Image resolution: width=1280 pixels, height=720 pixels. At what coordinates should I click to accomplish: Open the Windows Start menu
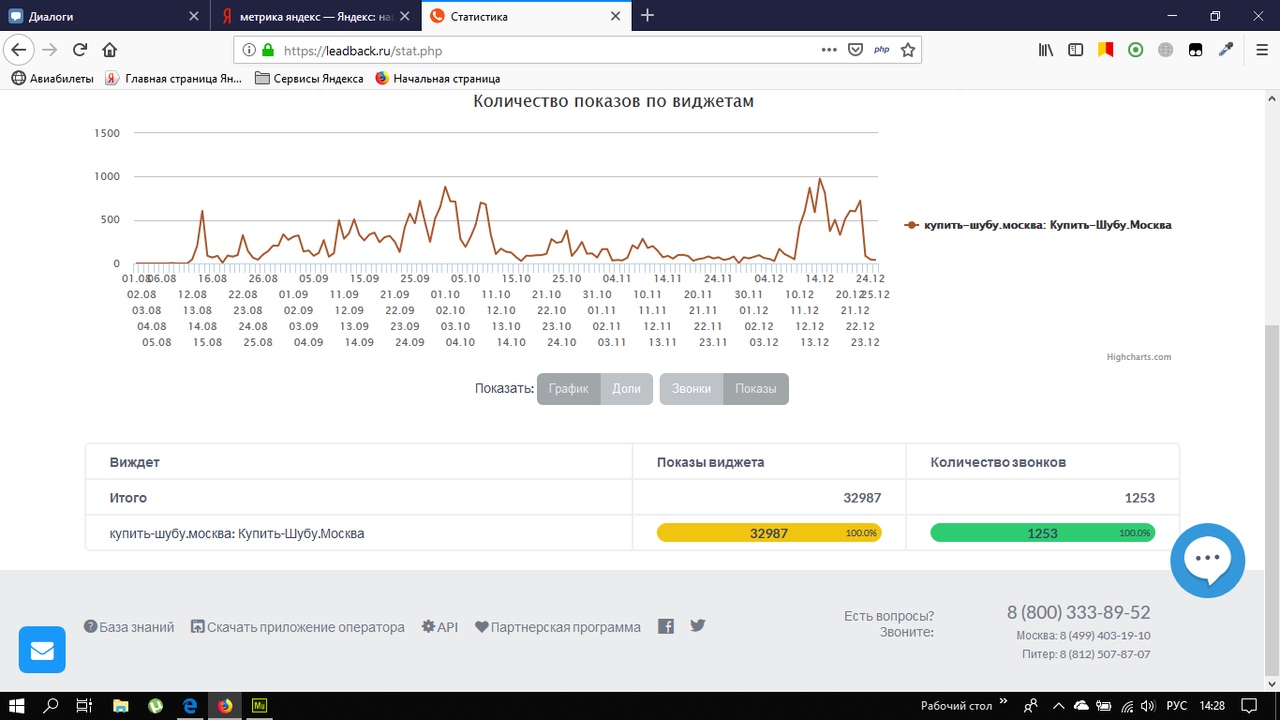(17, 705)
